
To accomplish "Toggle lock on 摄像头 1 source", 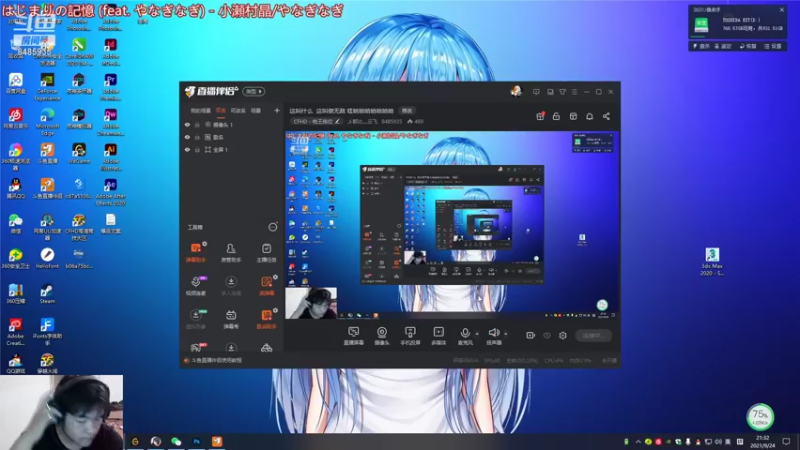I will point(197,124).
